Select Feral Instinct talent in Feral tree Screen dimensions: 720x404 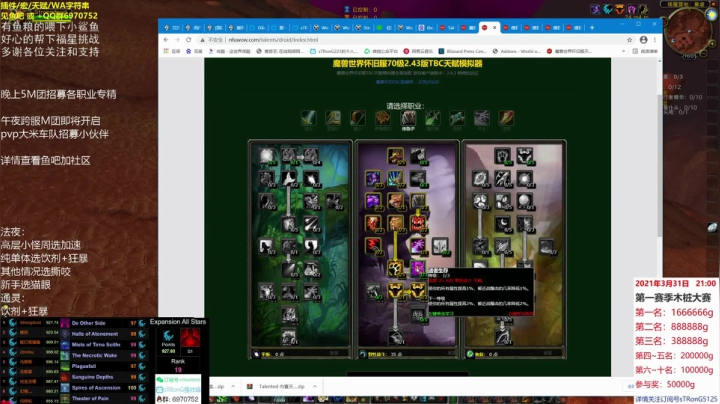[x=373, y=179]
